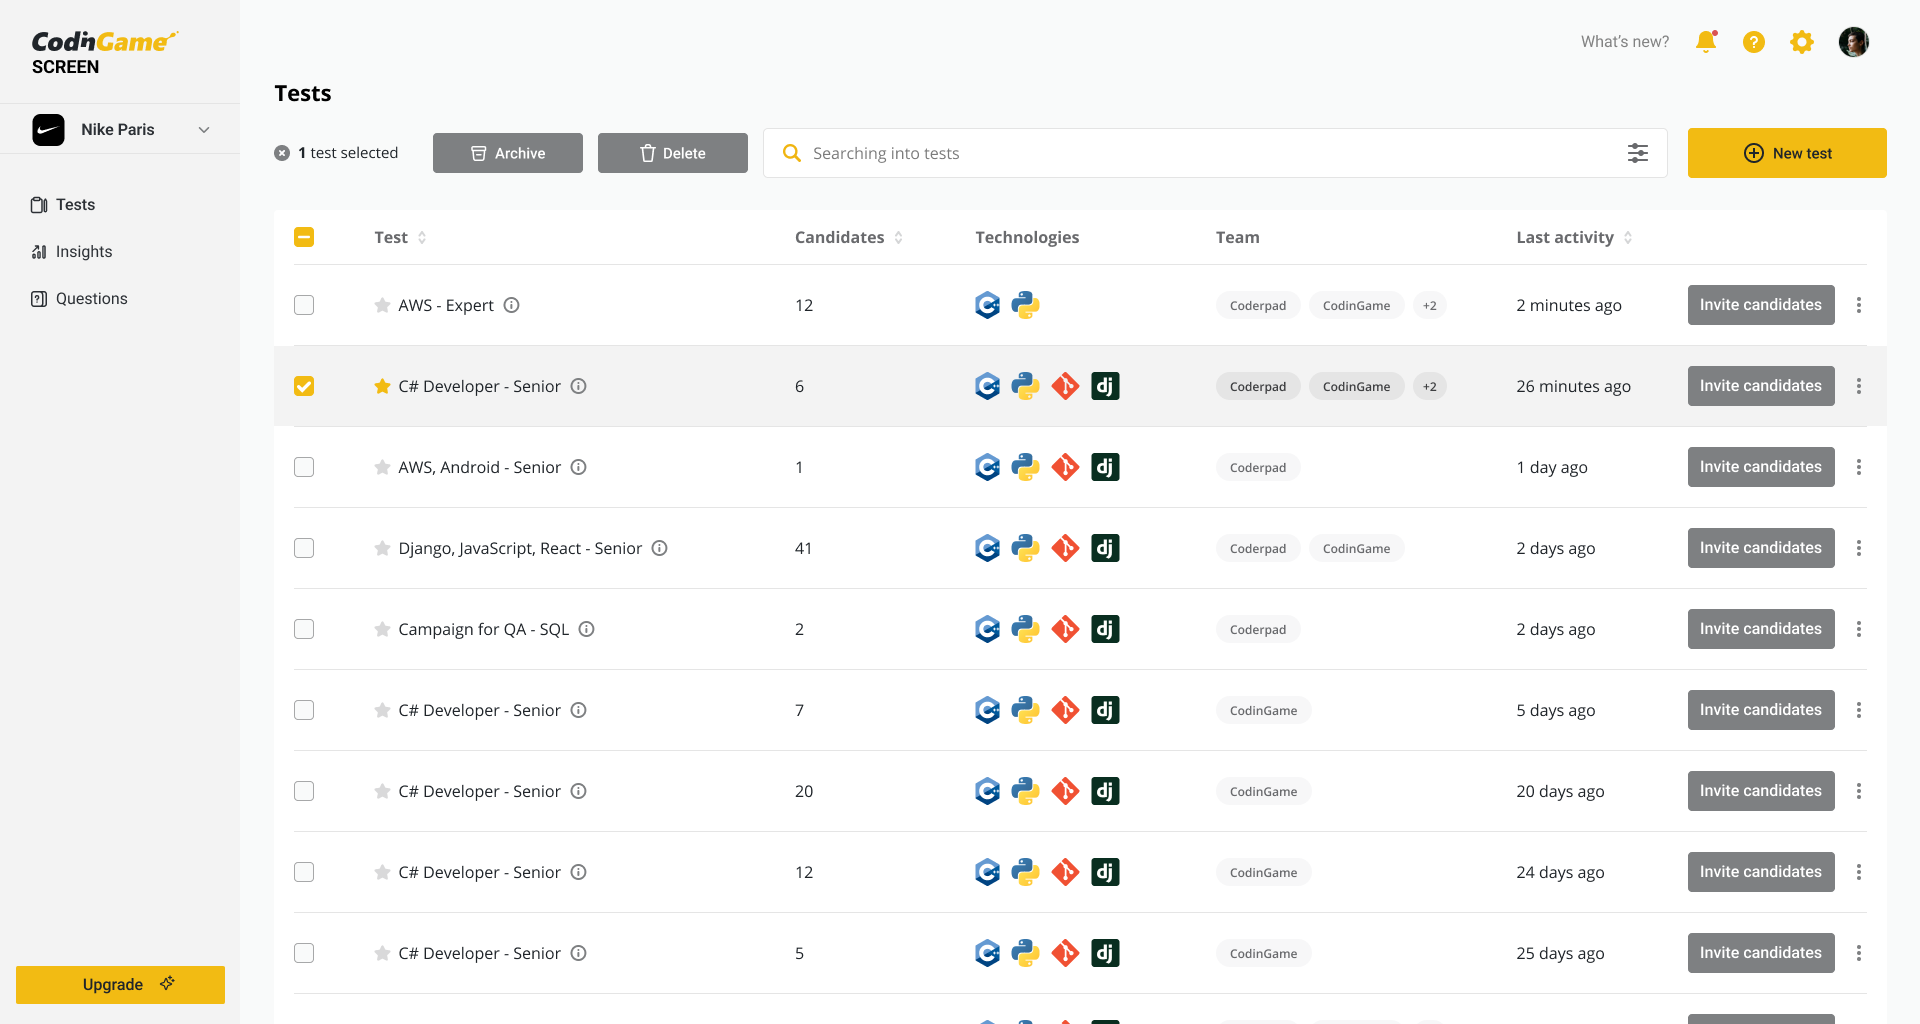The width and height of the screenshot is (1920, 1024).
Task: Open the notifications bell
Action: click(1706, 42)
